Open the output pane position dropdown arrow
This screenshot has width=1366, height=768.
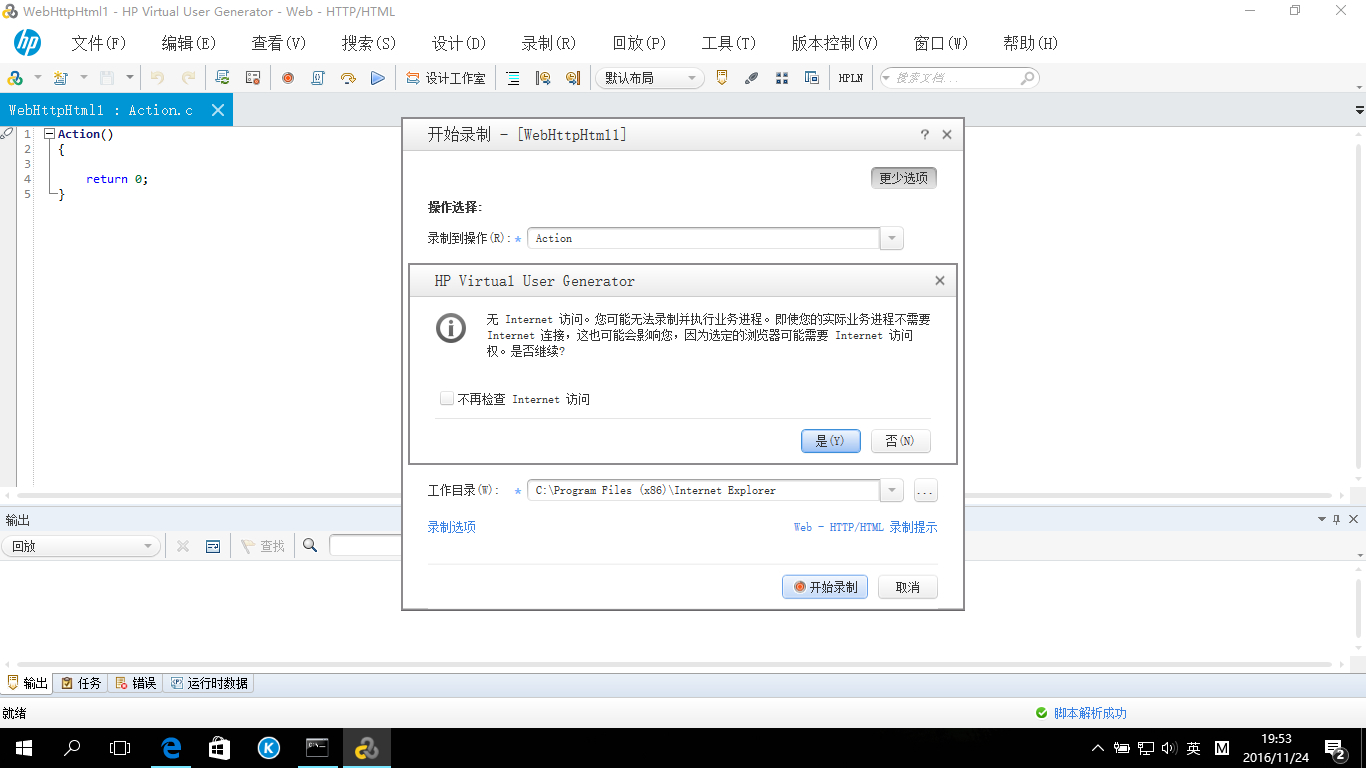(x=1320, y=519)
